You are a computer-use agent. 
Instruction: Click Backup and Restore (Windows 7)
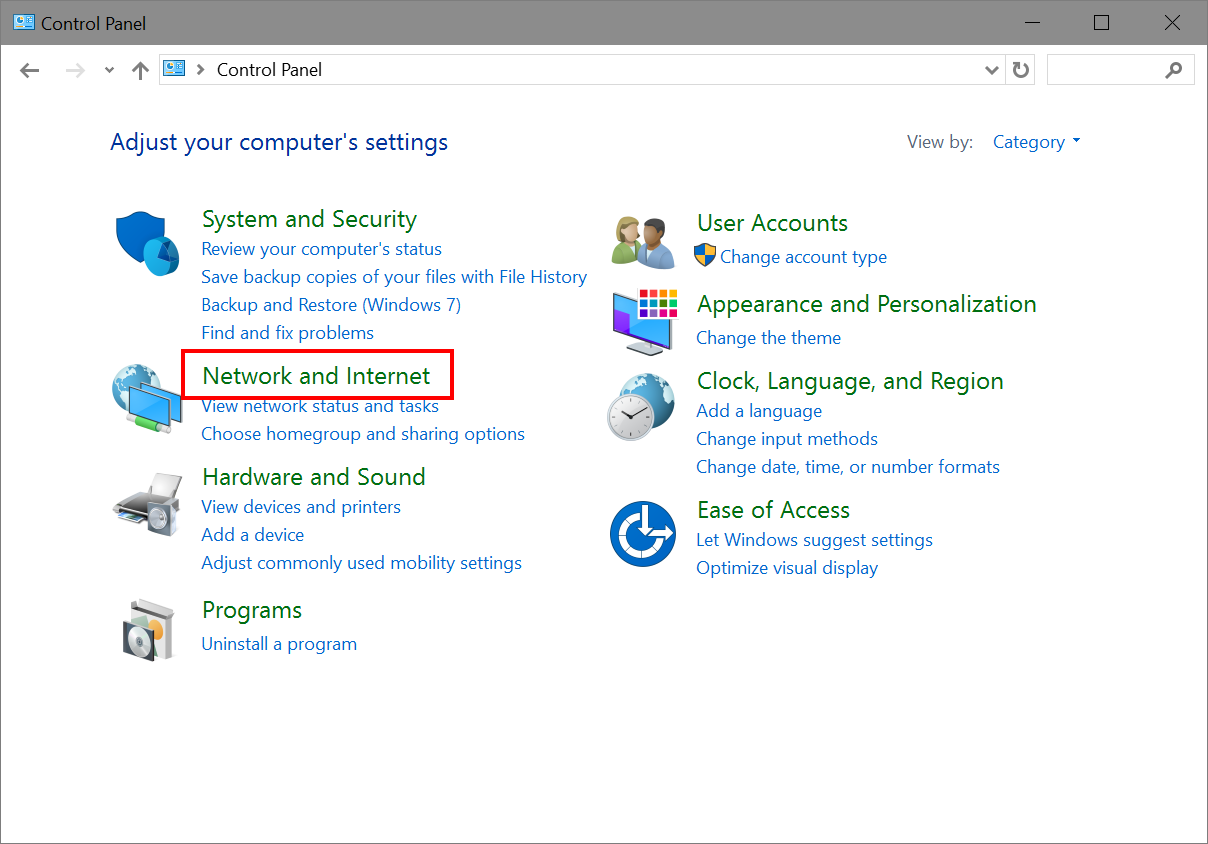coord(331,305)
